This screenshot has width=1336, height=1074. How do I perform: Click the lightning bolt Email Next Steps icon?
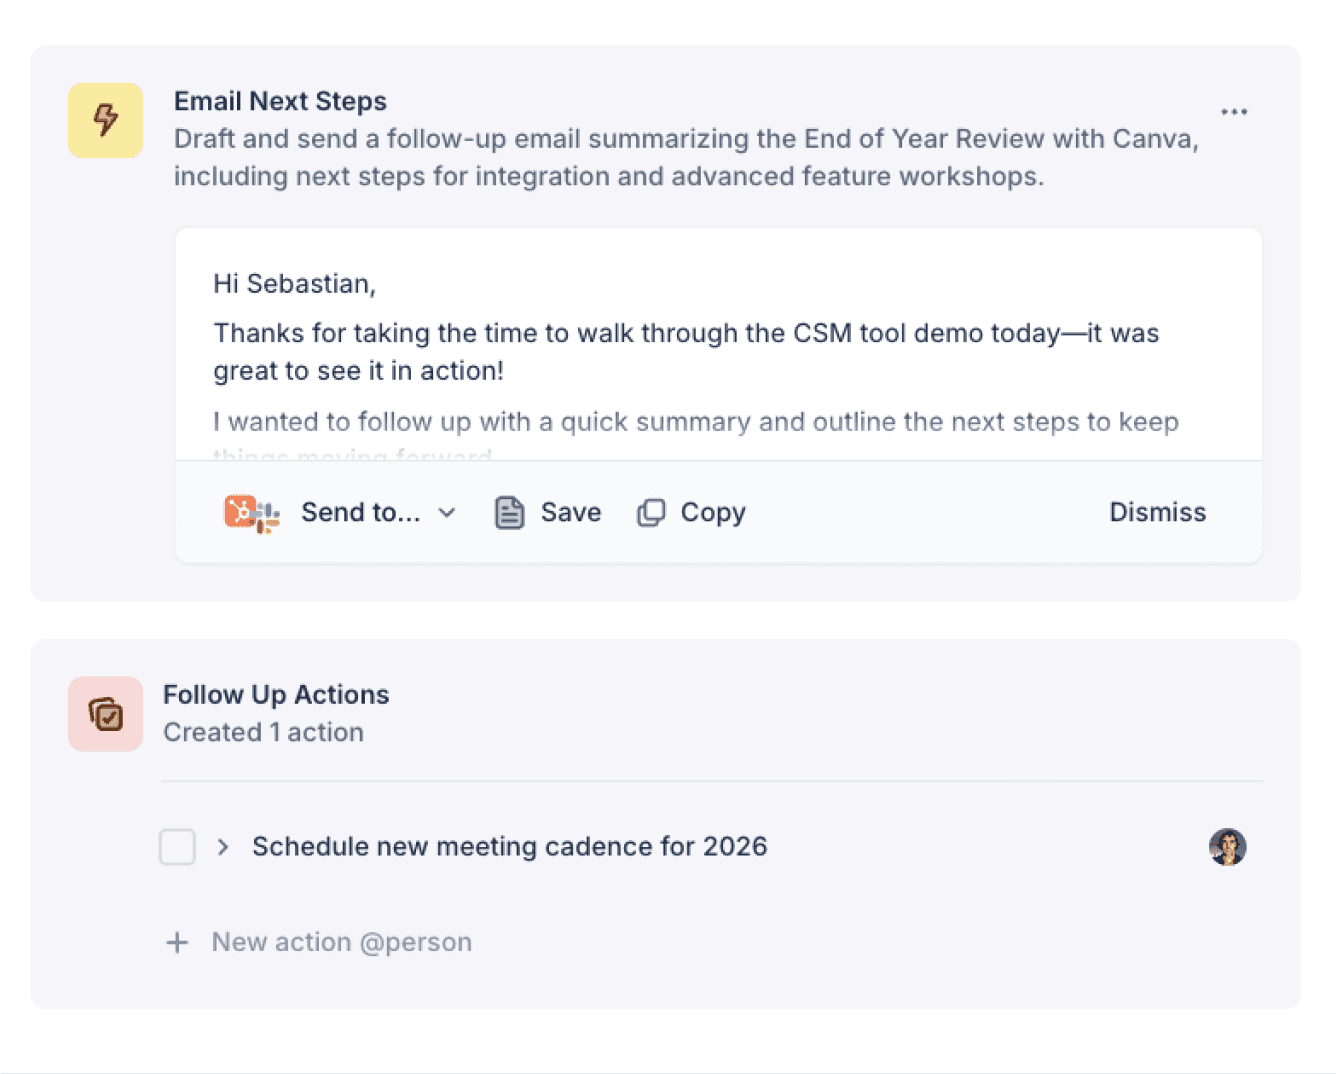[105, 120]
